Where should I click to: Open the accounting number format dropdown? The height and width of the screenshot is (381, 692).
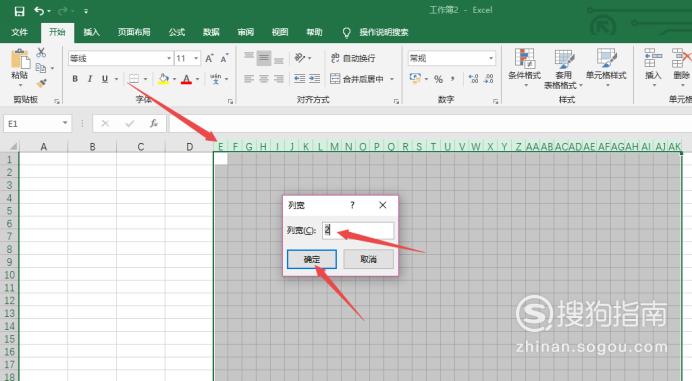point(426,79)
